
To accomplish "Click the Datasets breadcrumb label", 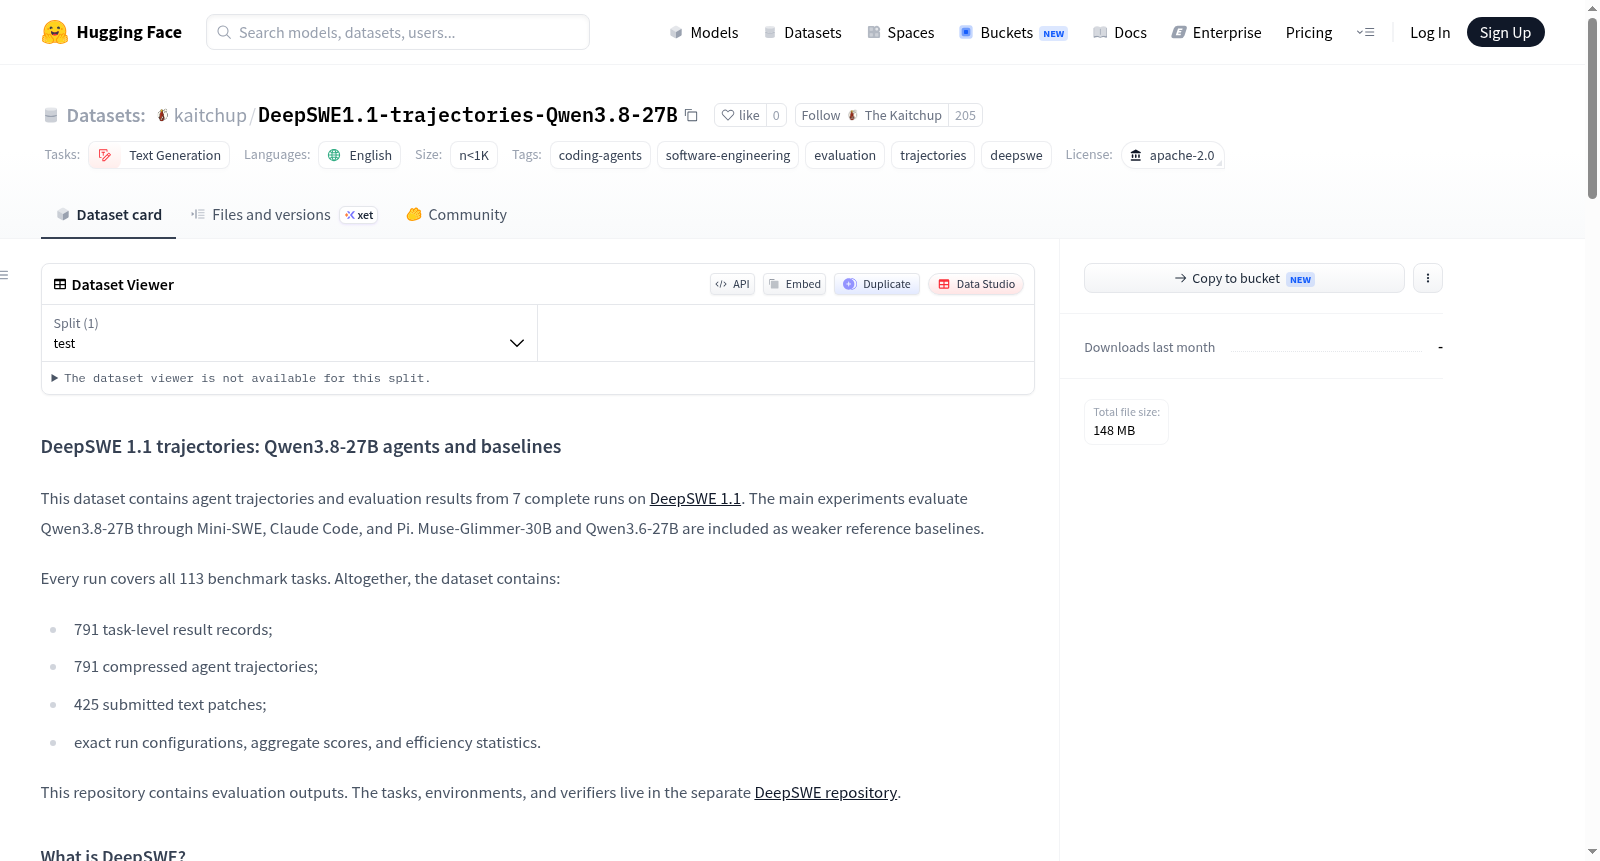I will [106, 115].
